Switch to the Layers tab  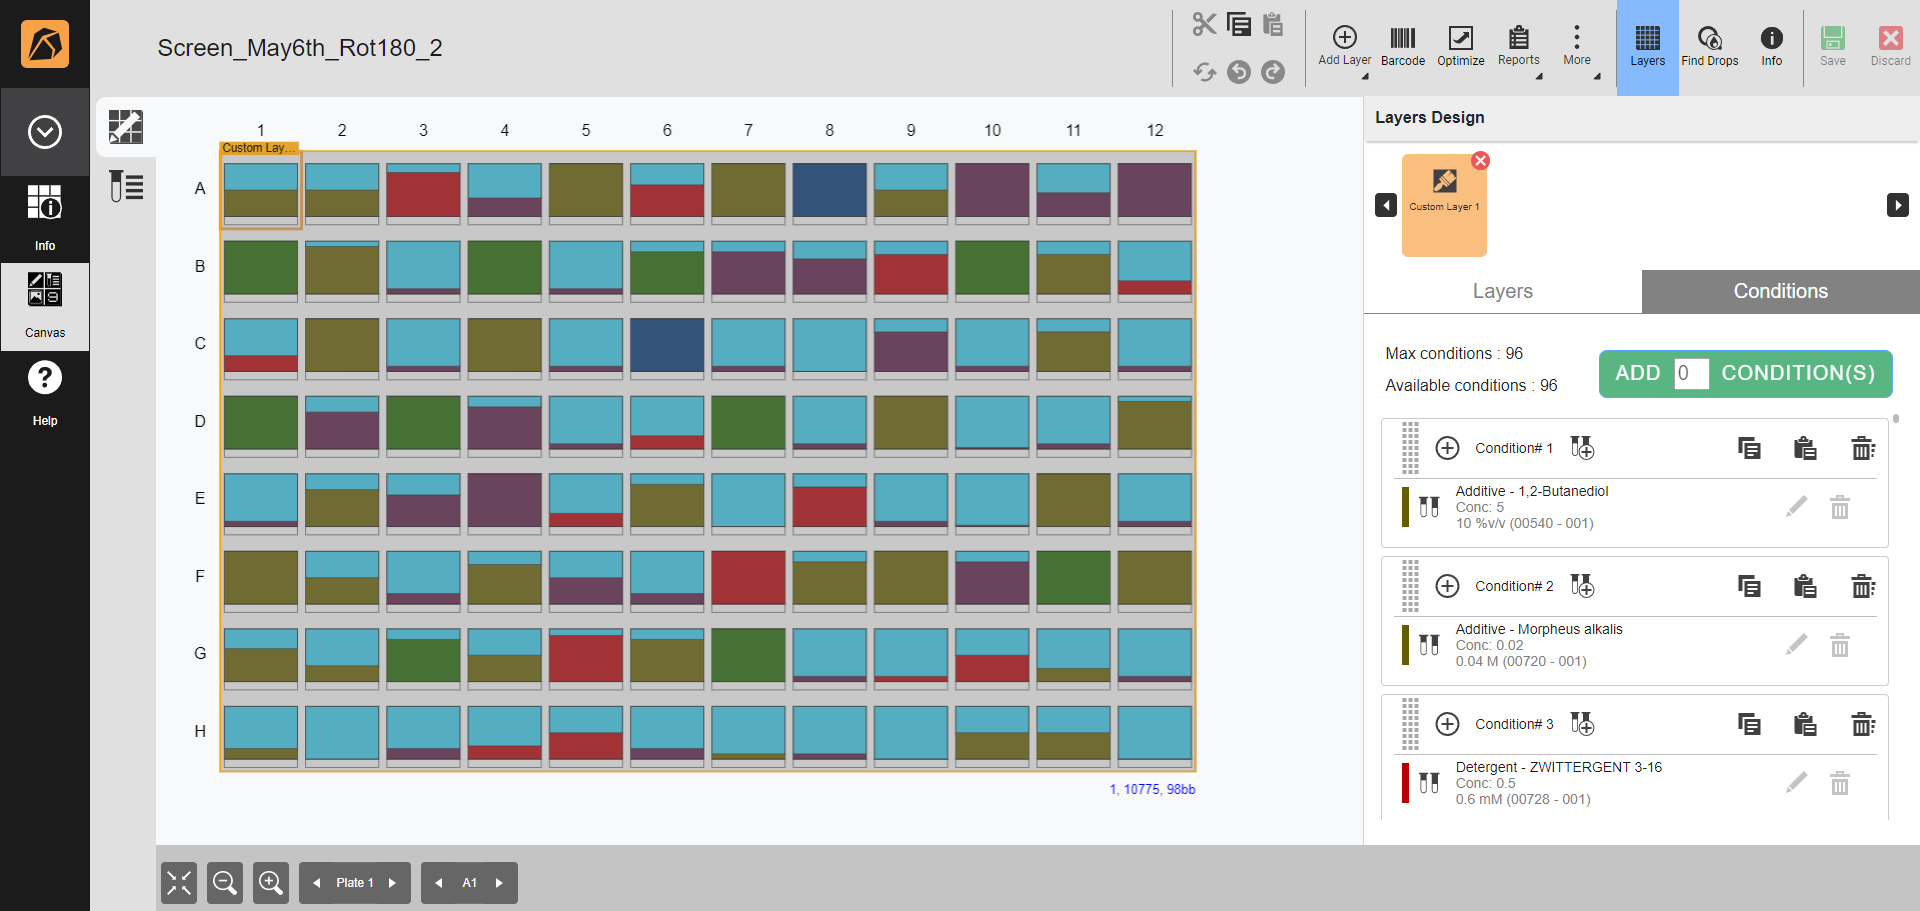click(1502, 291)
